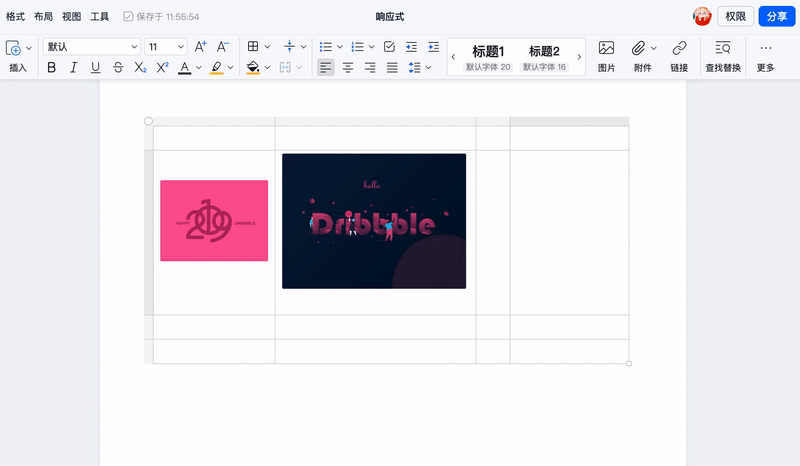Apply the 标题2 heading style
The width and height of the screenshot is (800, 466).
click(544, 57)
